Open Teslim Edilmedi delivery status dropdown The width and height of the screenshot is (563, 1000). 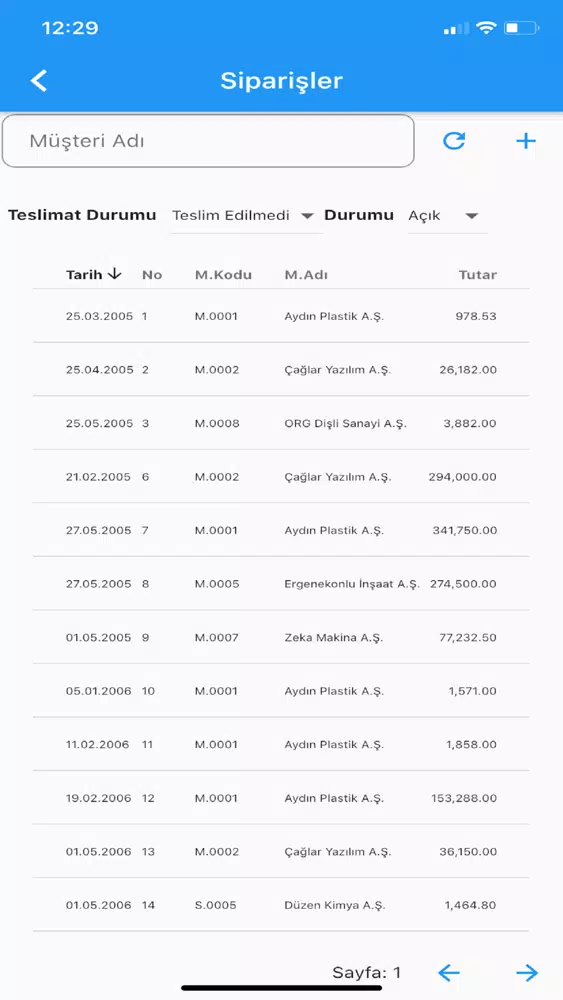[246, 216]
